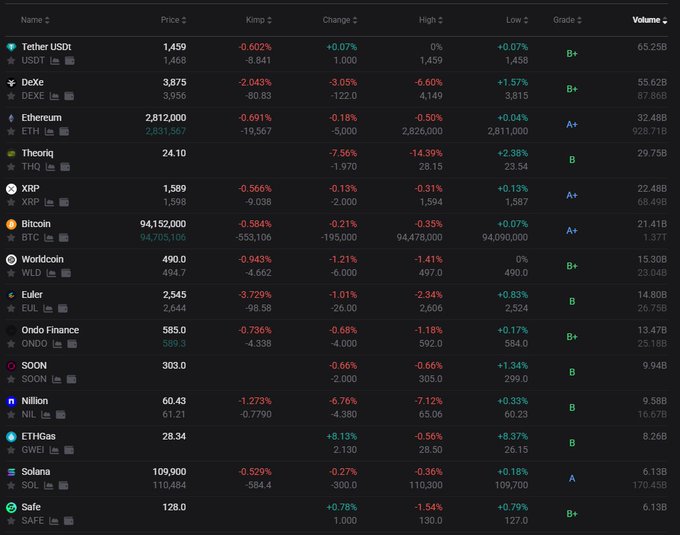The width and height of the screenshot is (680, 535).
Task: Open the BTC exchange panel icon
Action: tap(64, 238)
